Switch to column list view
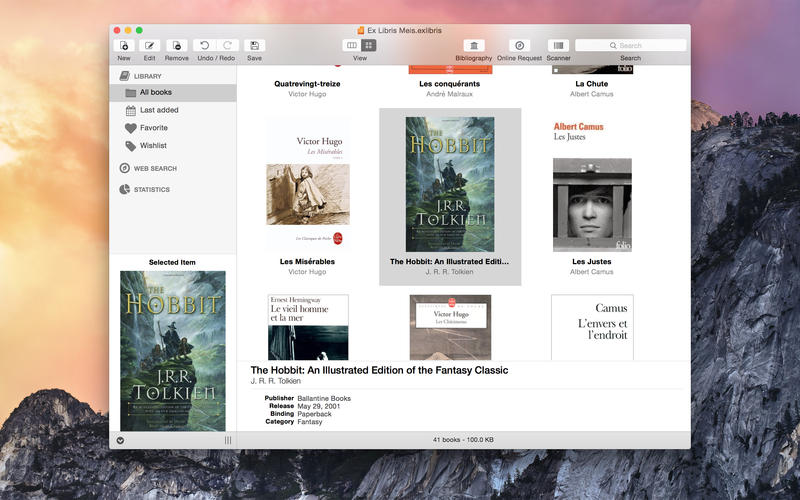 click(x=351, y=45)
